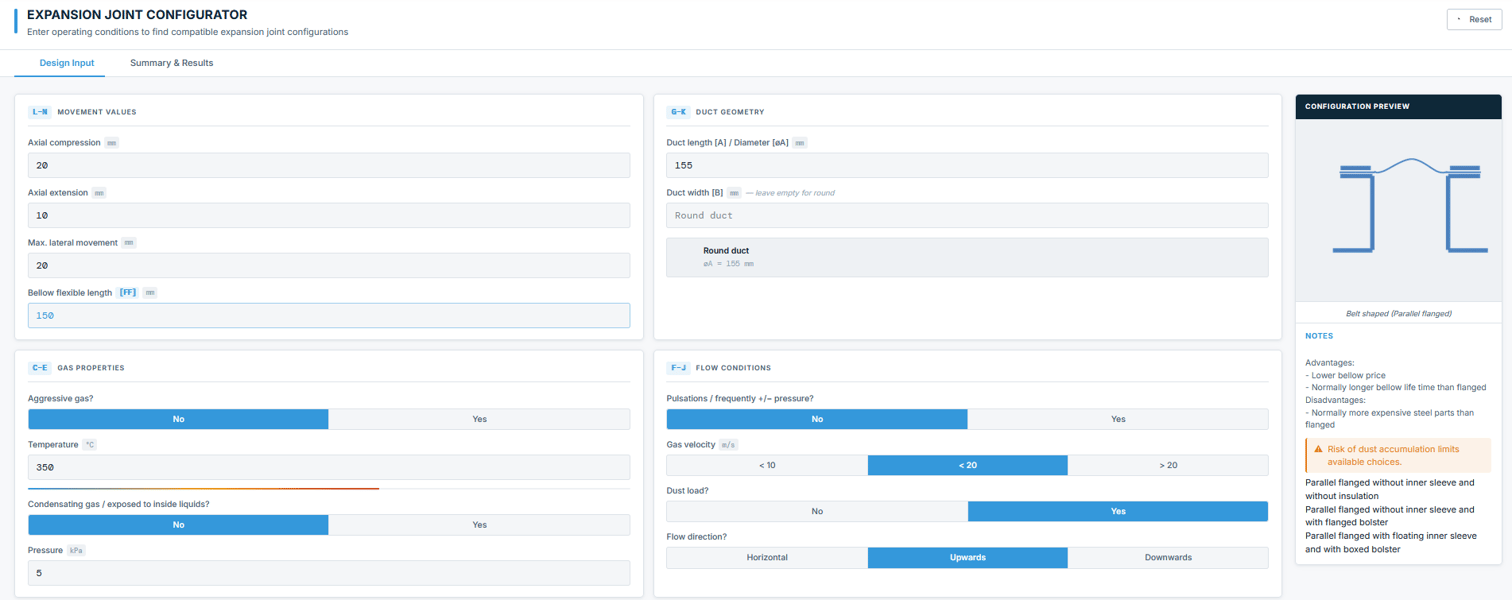Screen dimensions: 1512x600
Task: Click the Temperature input field
Action: point(329,467)
